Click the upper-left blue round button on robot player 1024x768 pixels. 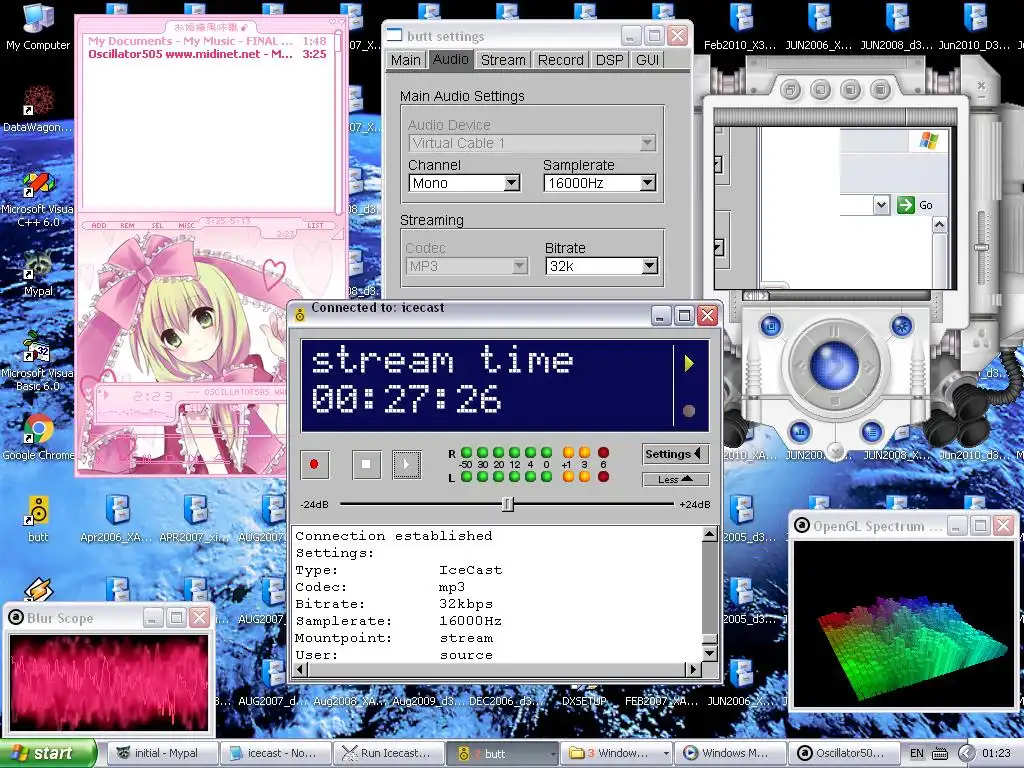(x=771, y=325)
